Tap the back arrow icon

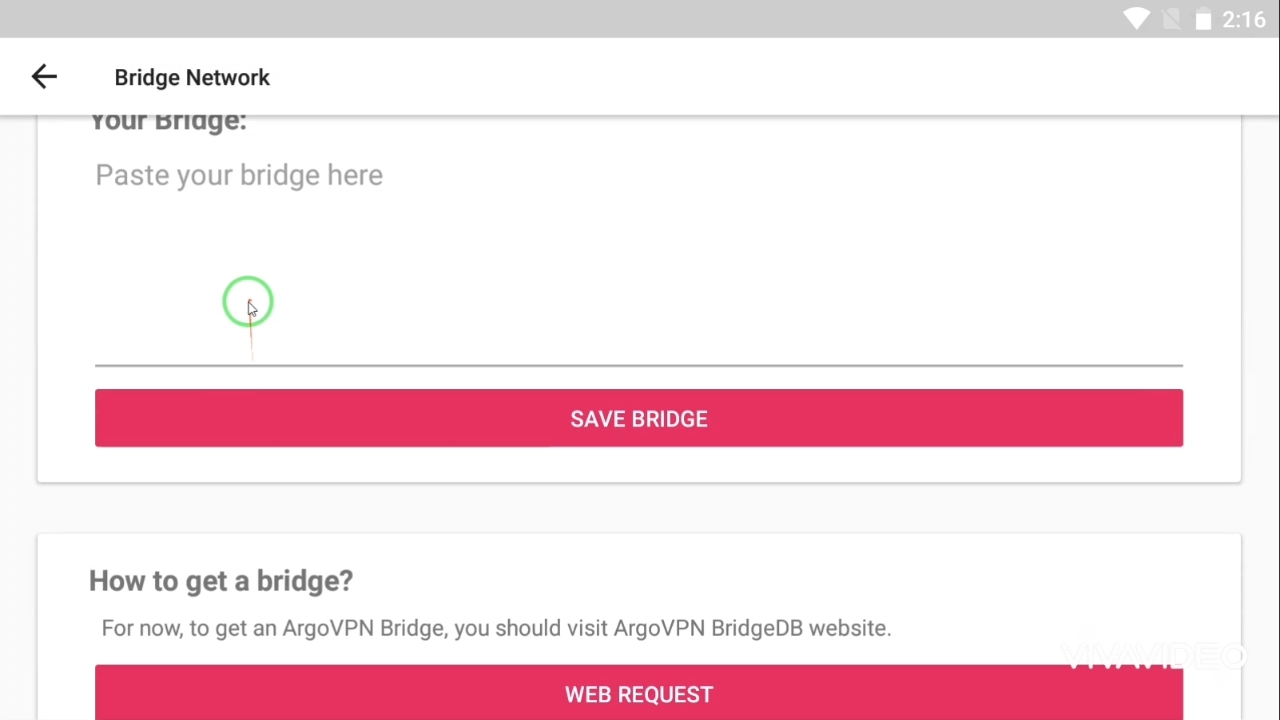pyautogui.click(x=44, y=77)
